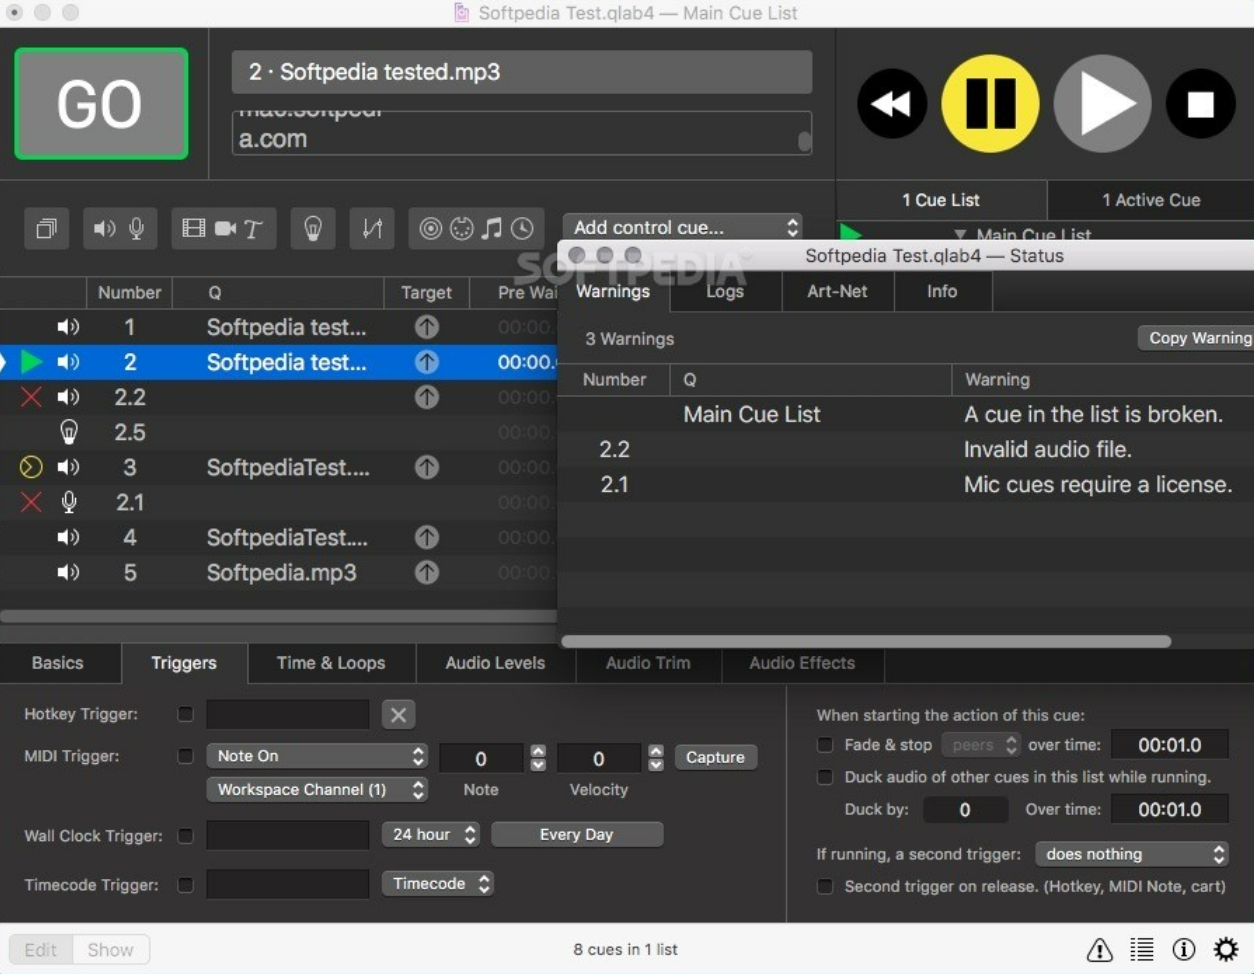Clear hotkey with the X button
1254x974 pixels.
tap(398, 714)
